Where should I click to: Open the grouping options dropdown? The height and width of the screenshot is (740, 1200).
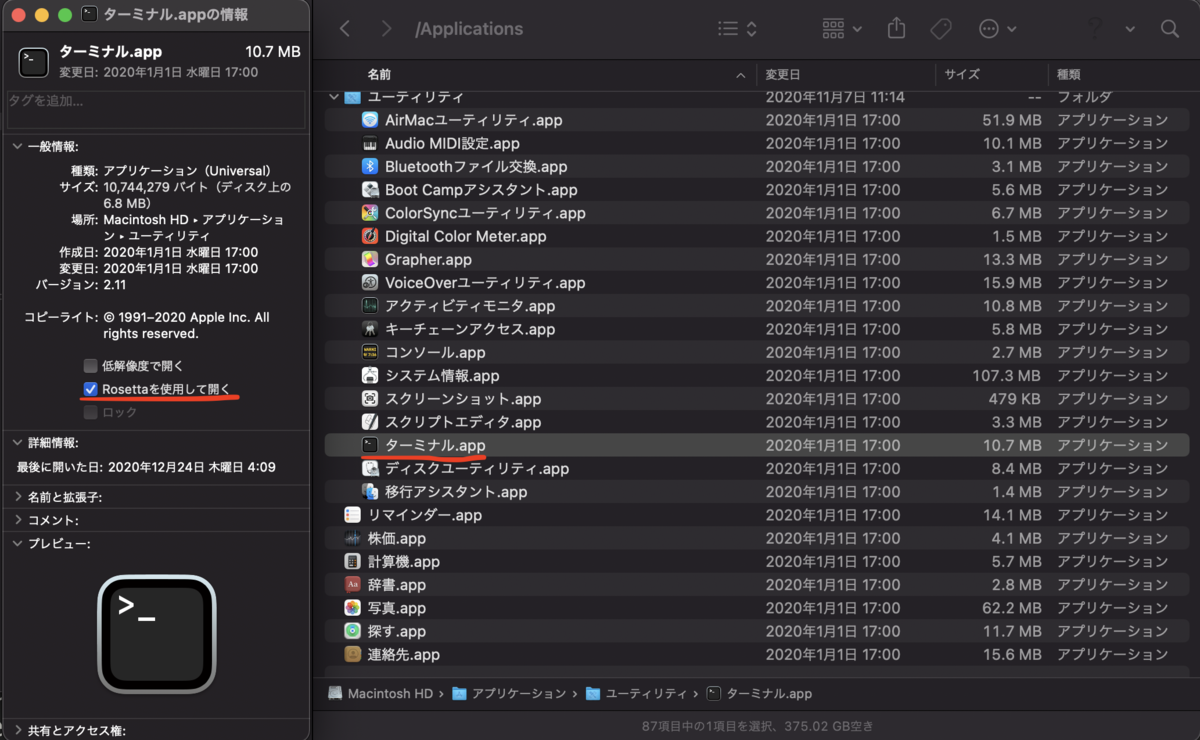click(x=842, y=29)
